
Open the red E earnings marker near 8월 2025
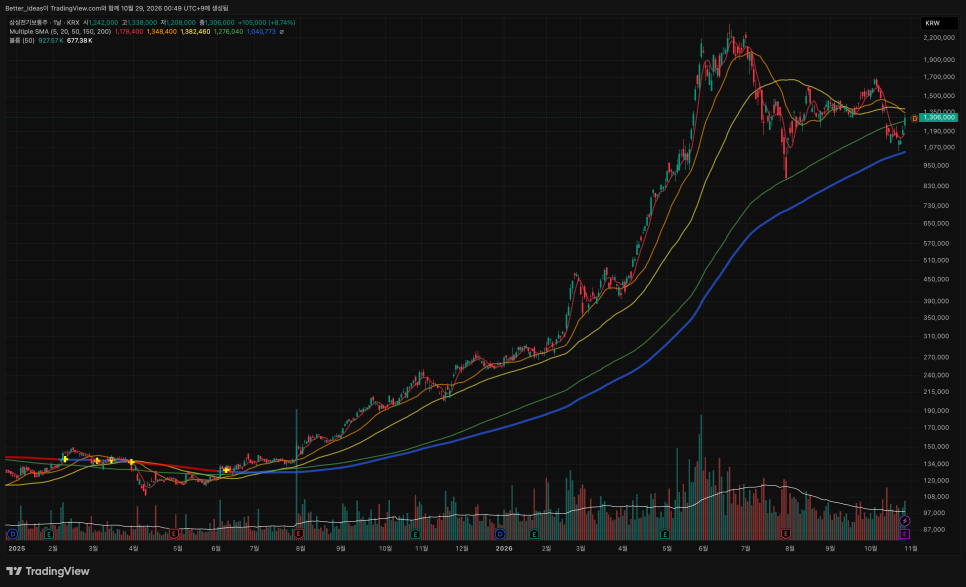(x=299, y=534)
